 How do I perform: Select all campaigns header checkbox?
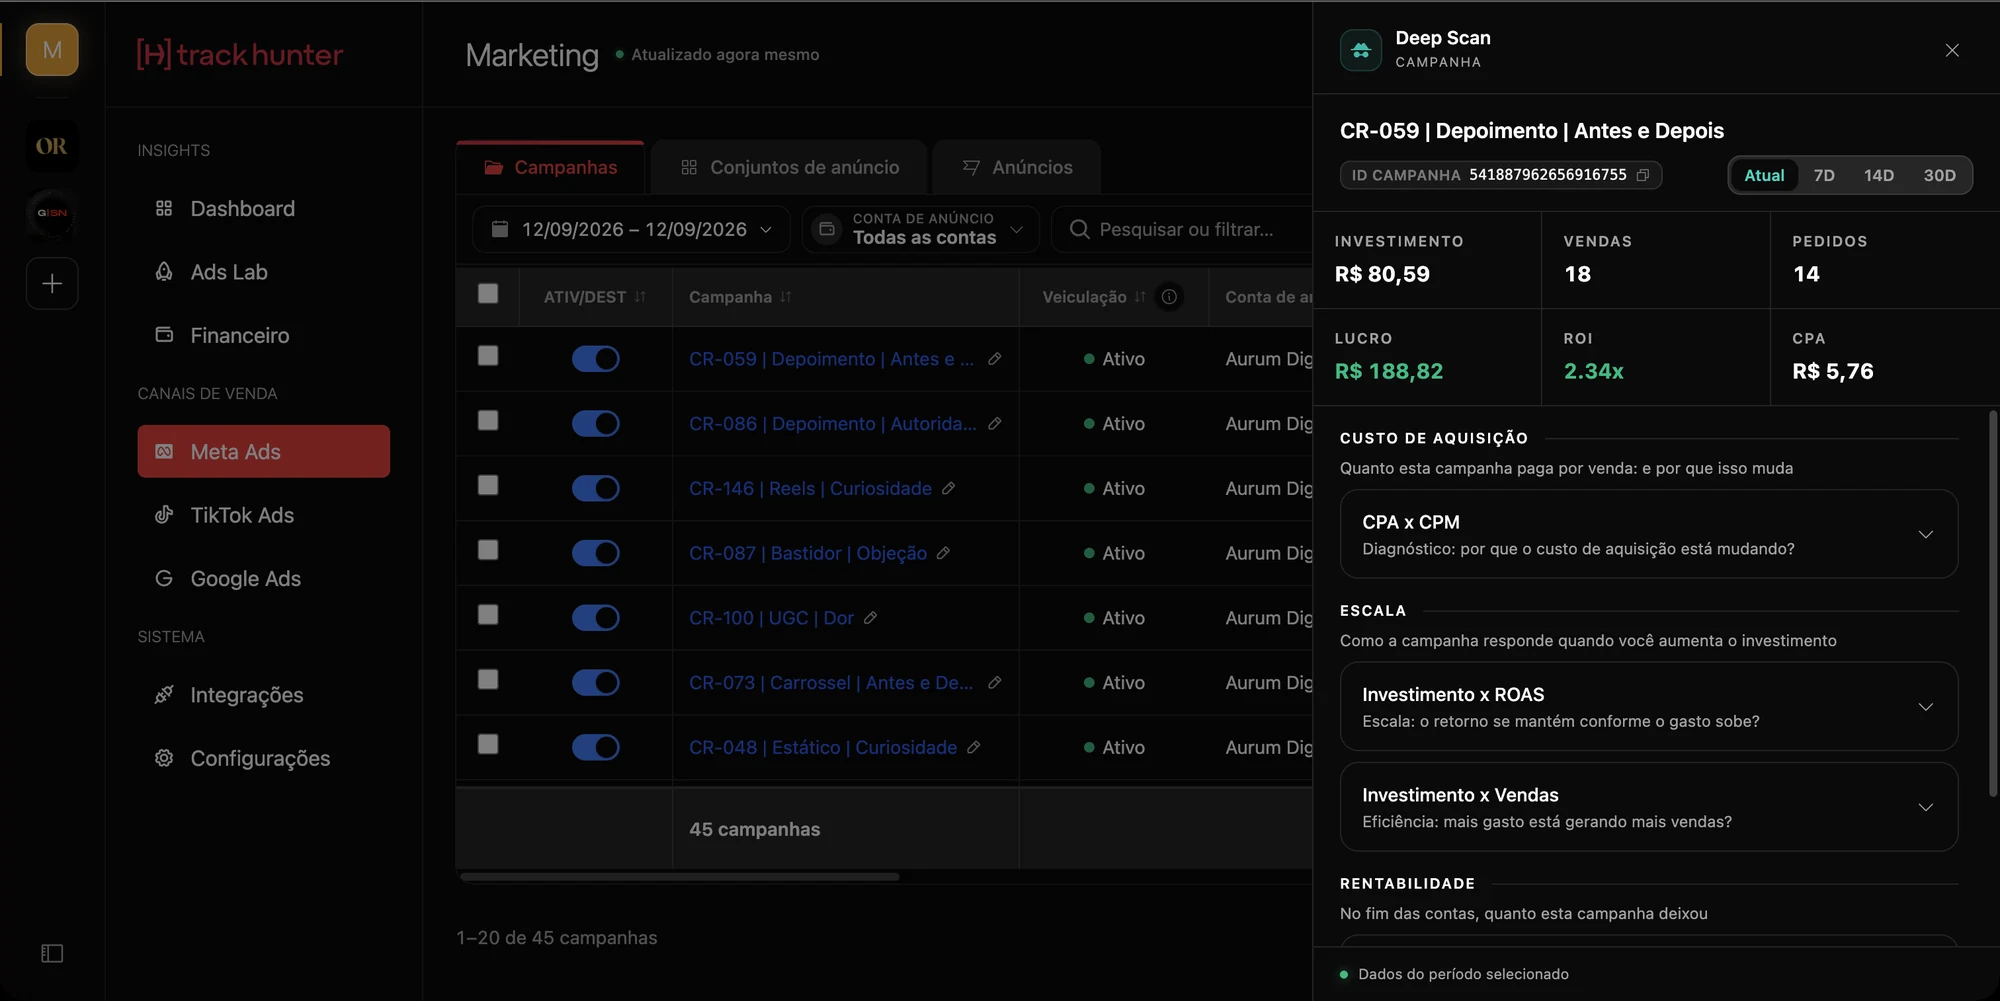tap(488, 293)
